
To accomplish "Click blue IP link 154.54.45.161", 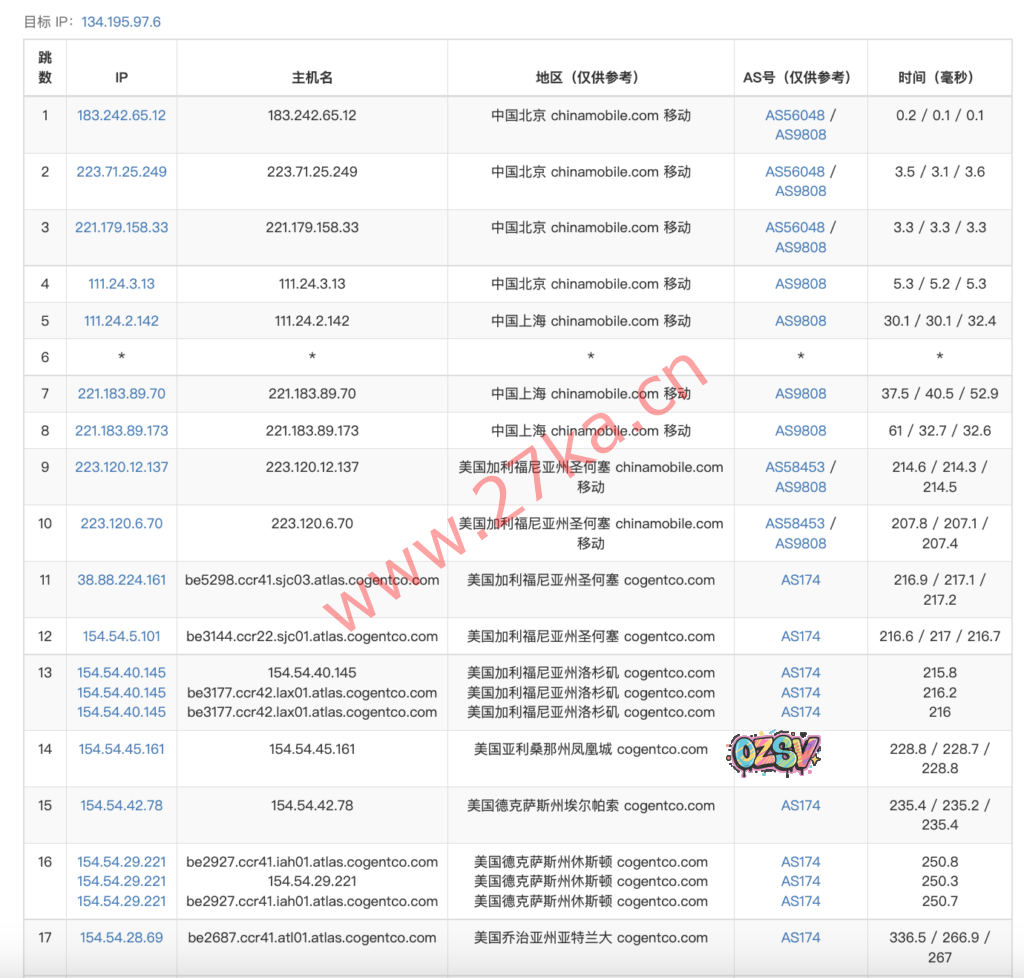I will 121,749.
